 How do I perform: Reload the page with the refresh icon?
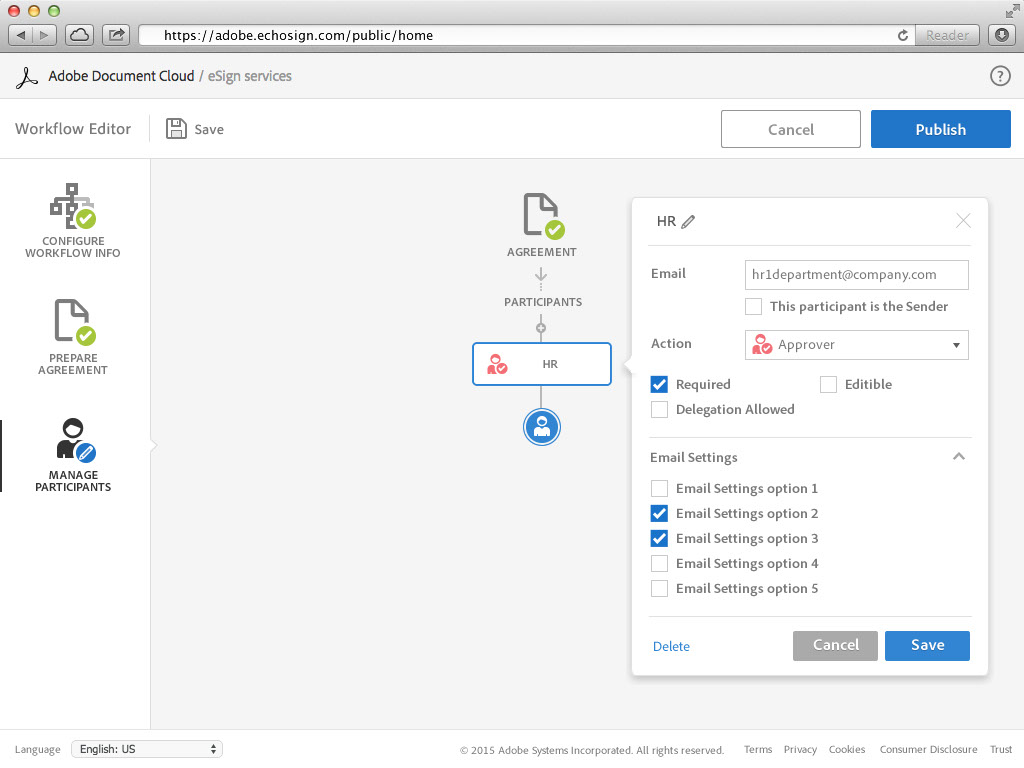pyautogui.click(x=903, y=35)
